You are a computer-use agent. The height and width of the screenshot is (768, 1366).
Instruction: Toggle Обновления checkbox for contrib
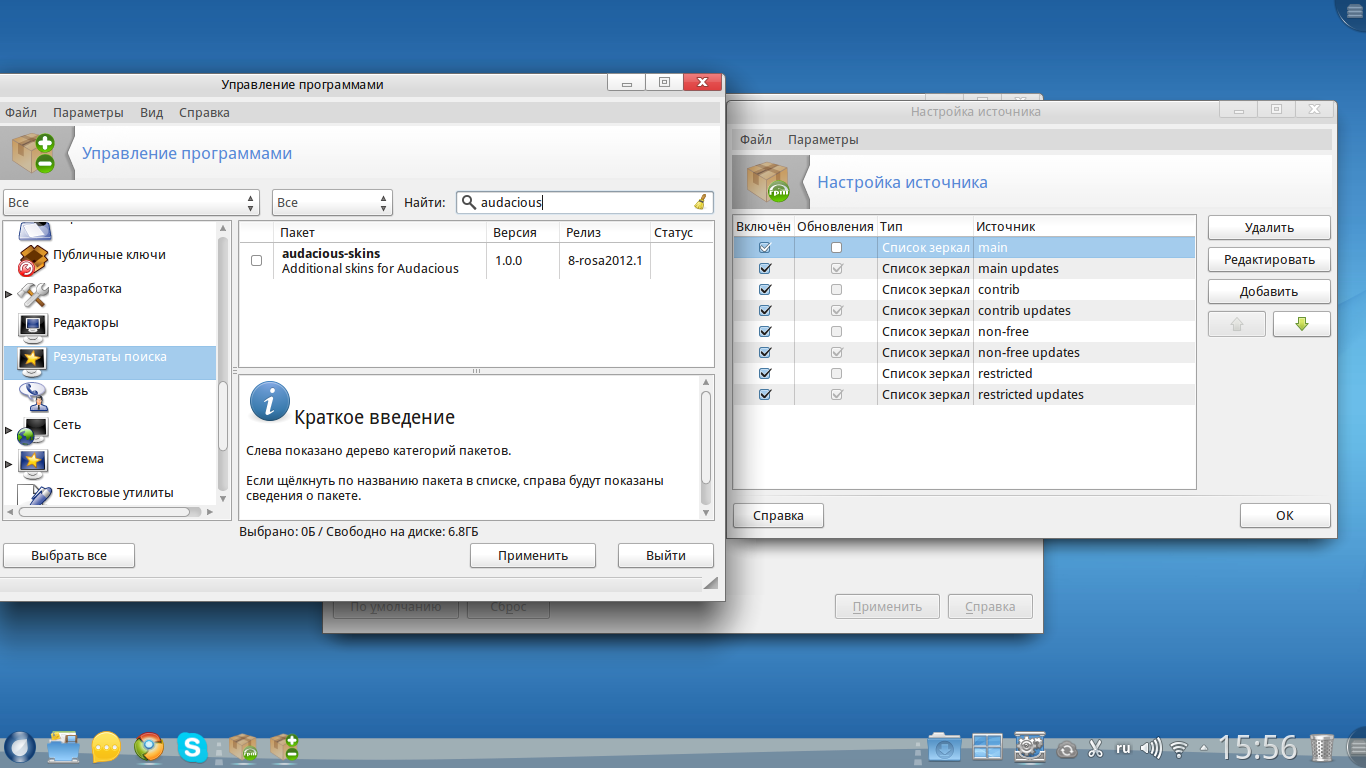click(836, 289)
